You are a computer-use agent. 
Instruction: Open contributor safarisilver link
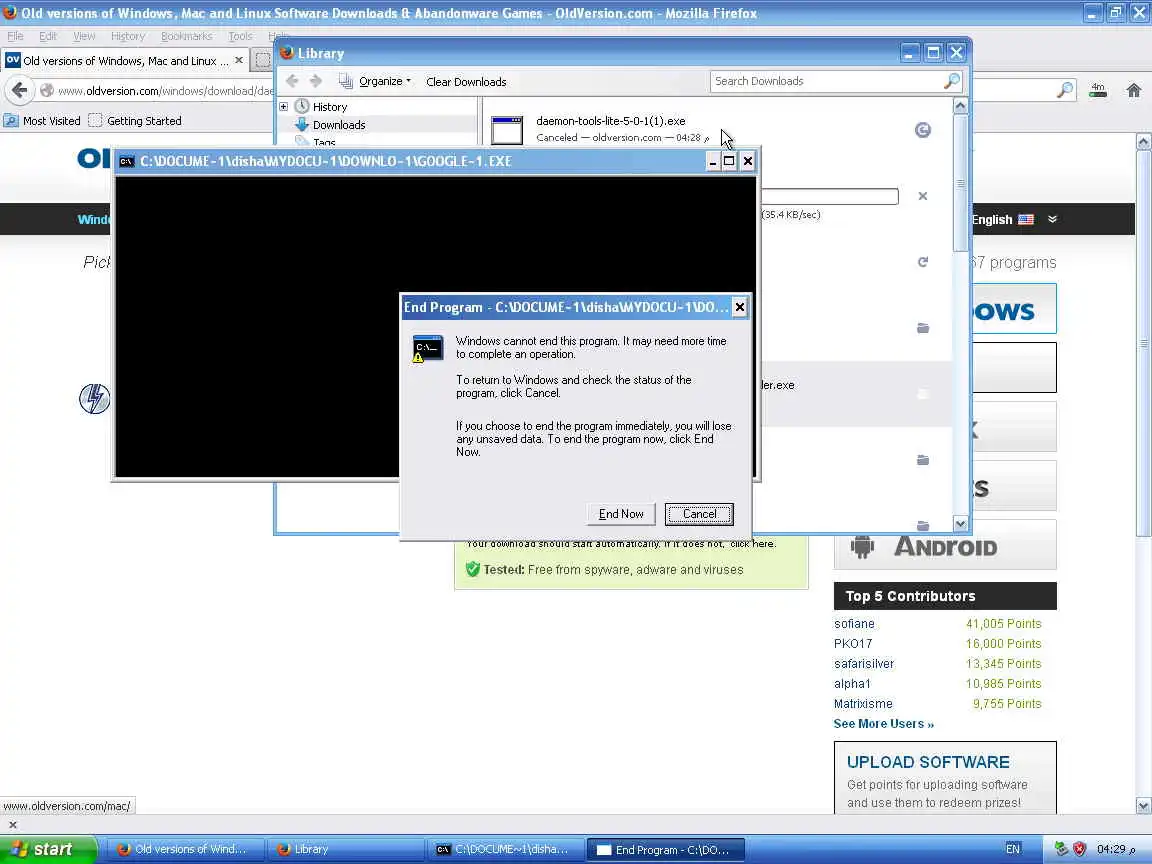coord(864,663)
